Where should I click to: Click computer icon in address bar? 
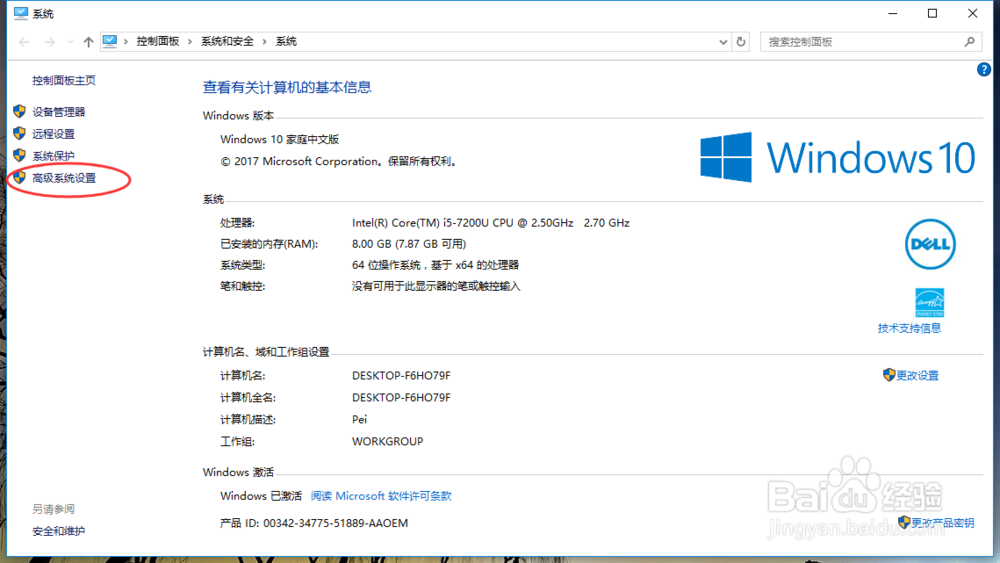pos(110,41)
